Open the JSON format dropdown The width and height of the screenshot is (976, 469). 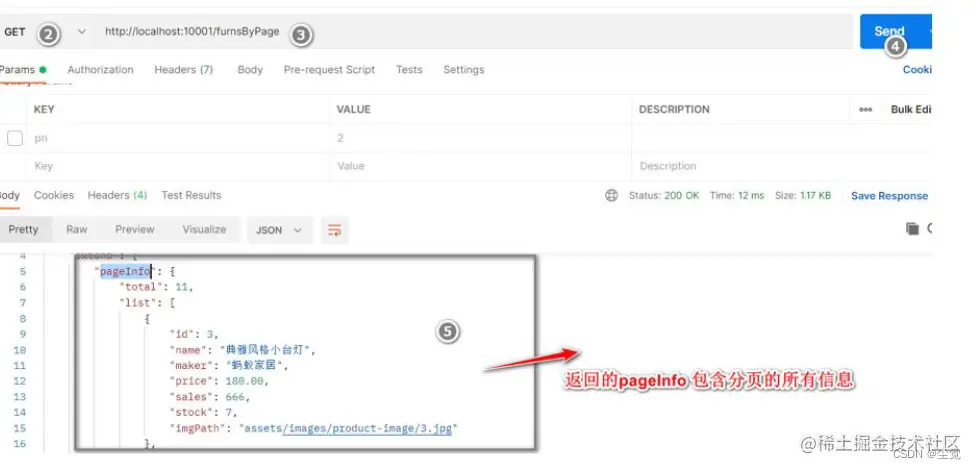point(279,230)
